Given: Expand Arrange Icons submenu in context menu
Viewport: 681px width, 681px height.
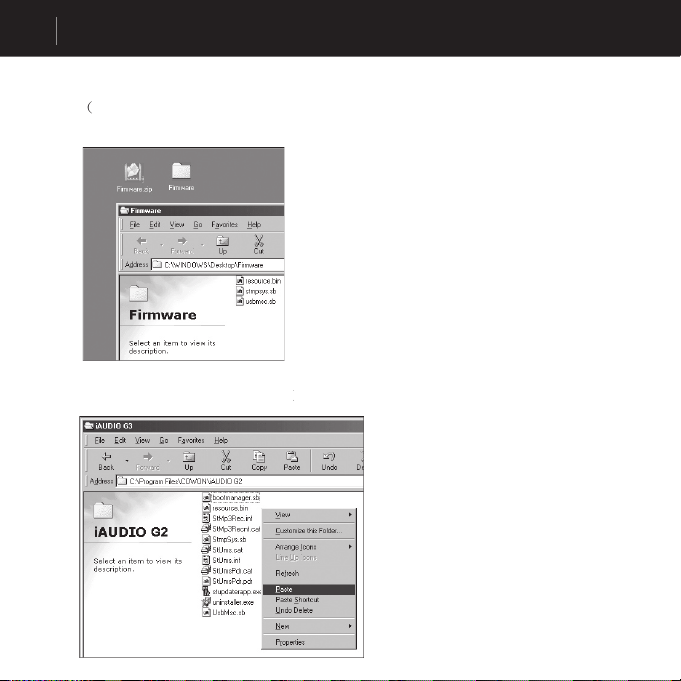Looking at the screenshot, I should [x=309, y=547].
